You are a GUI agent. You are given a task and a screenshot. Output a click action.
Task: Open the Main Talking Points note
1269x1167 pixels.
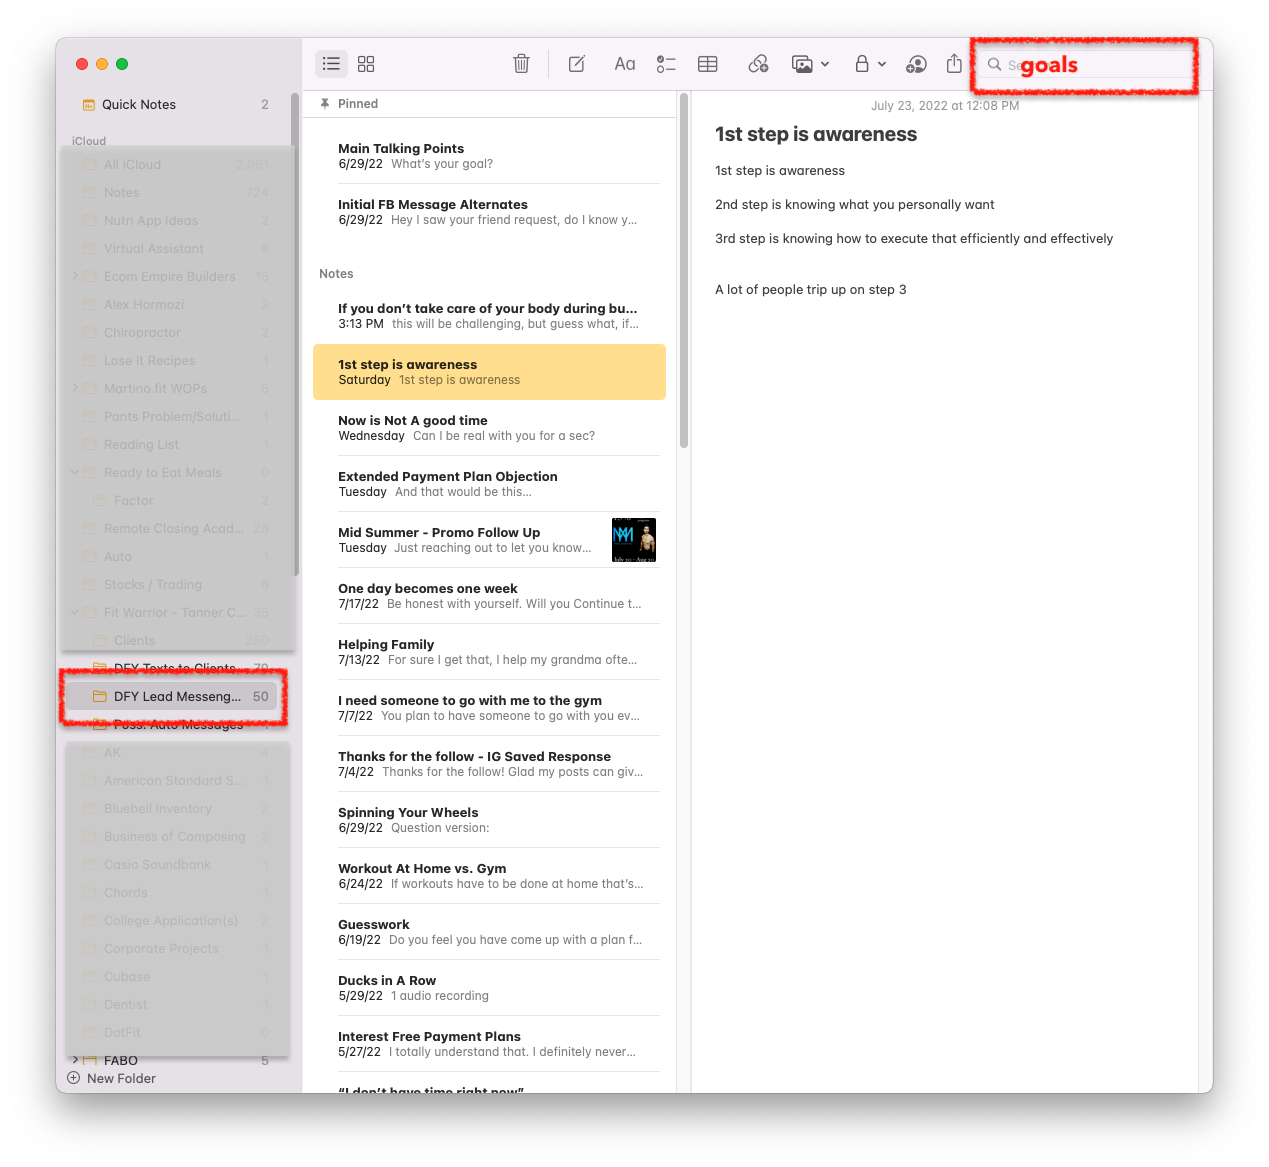click(x=489, y=156)
